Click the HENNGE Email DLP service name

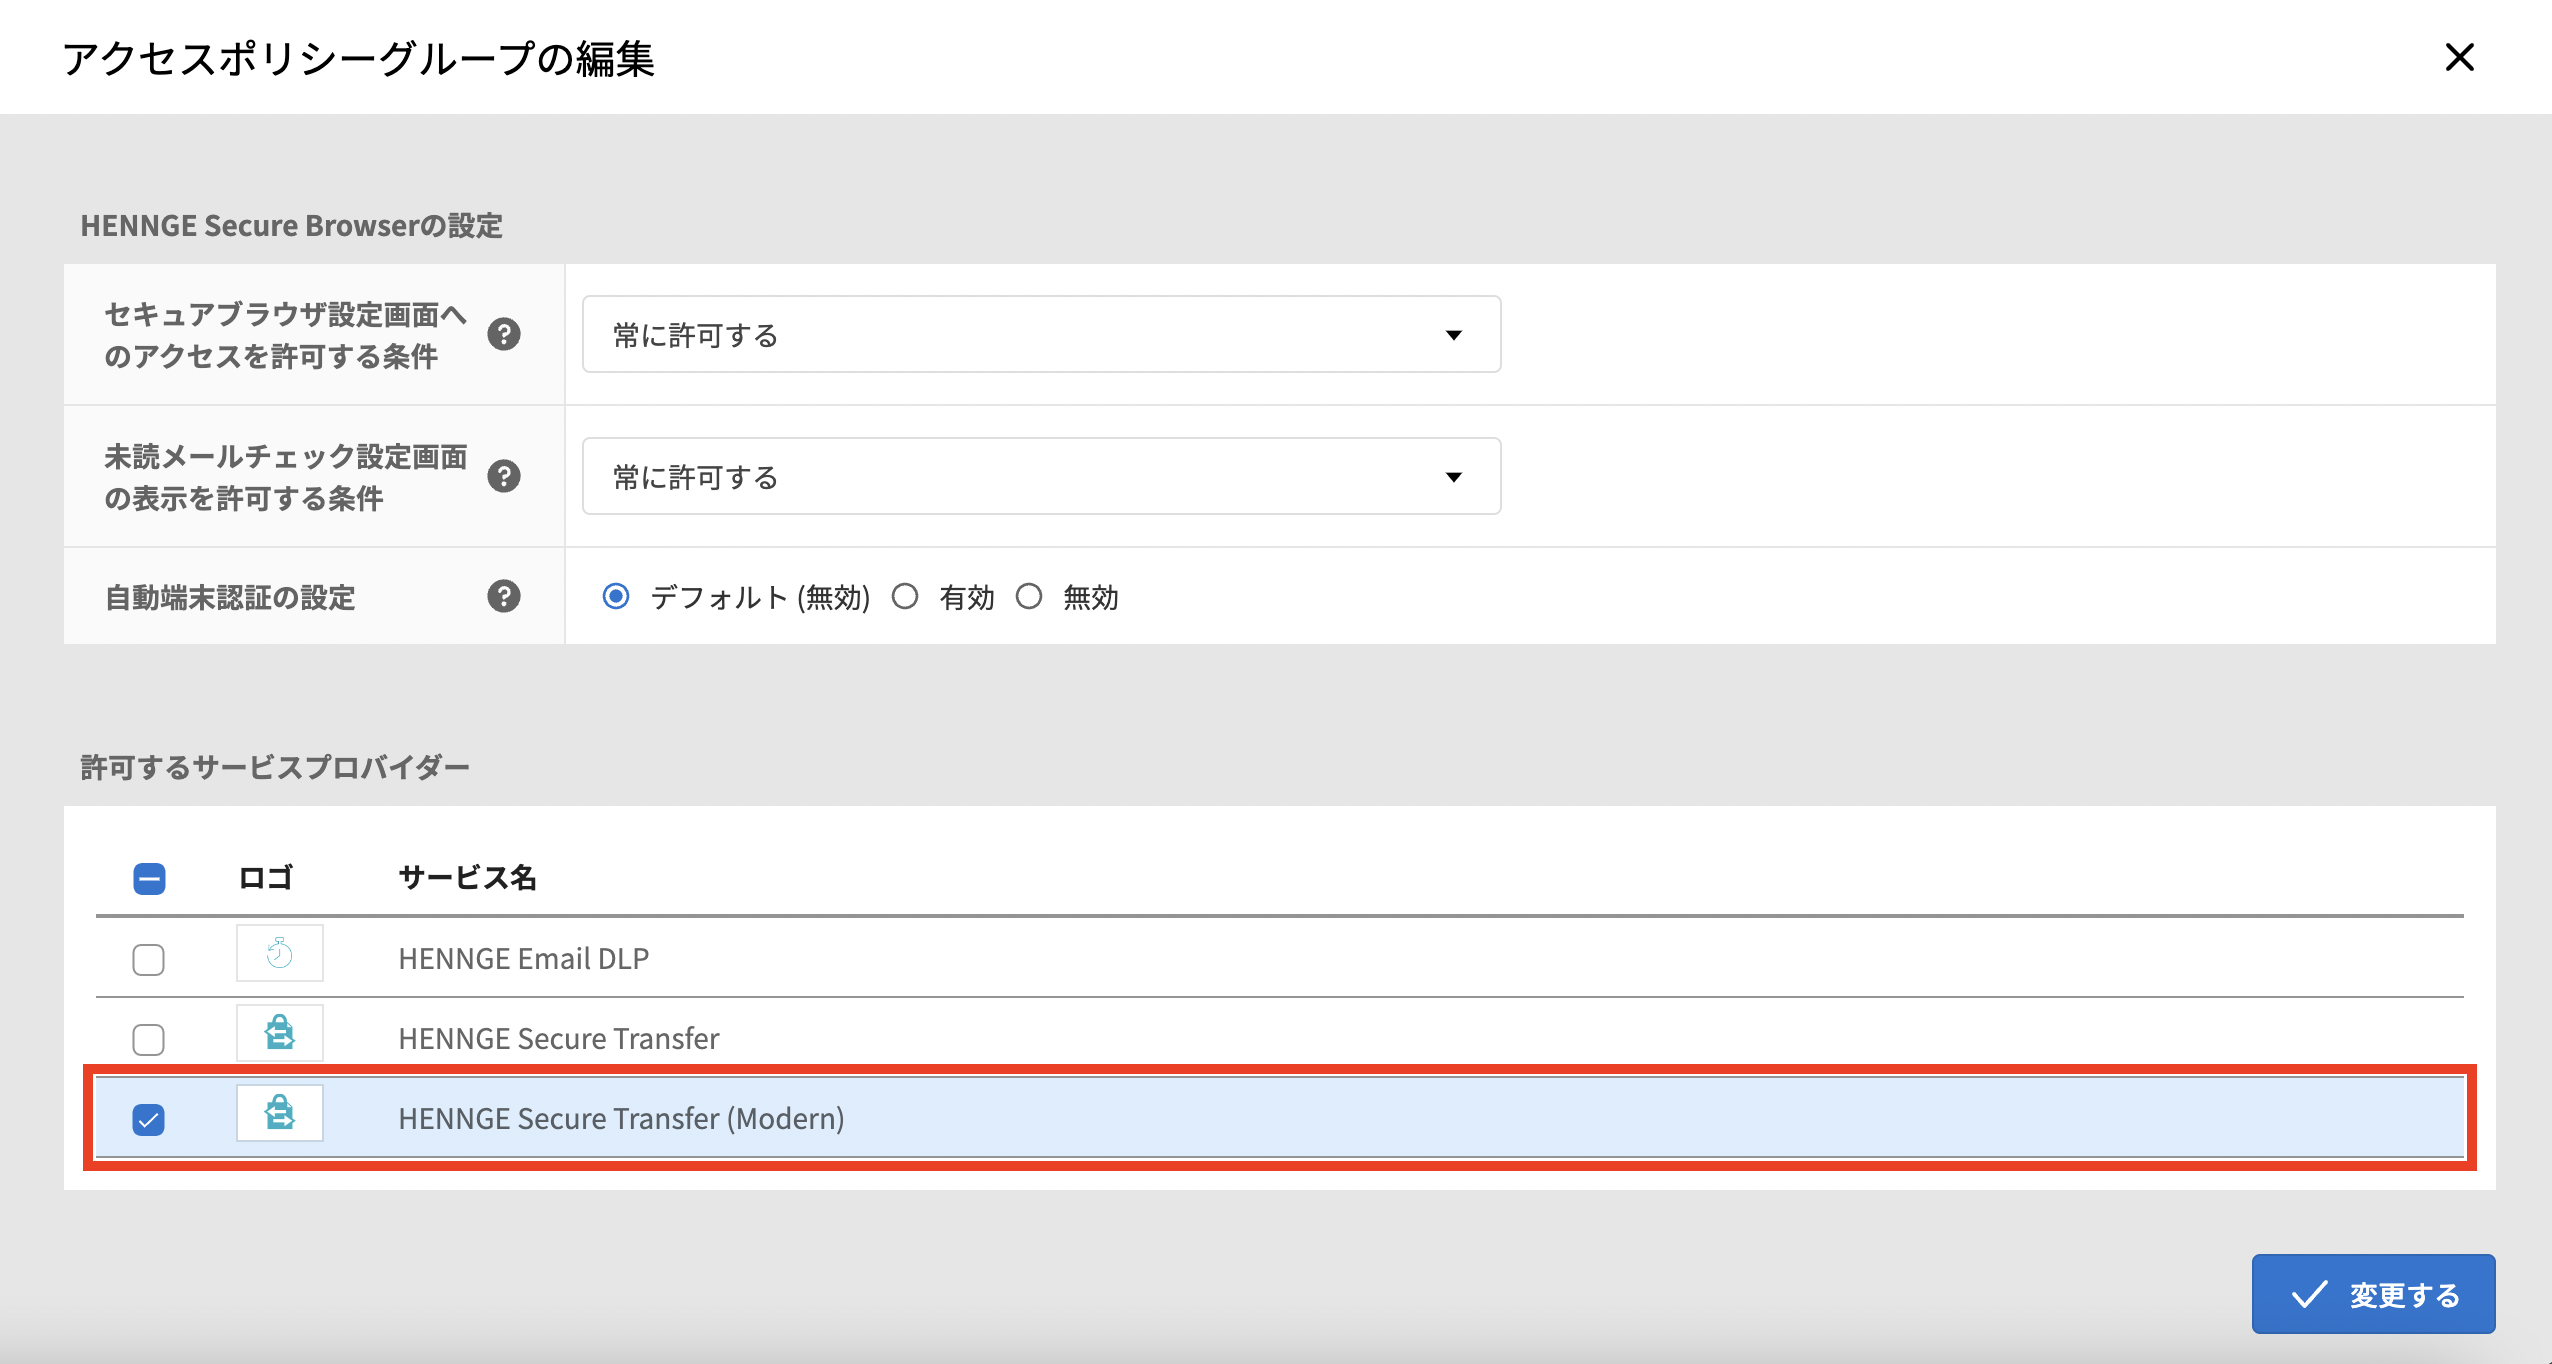click(524, 958)
